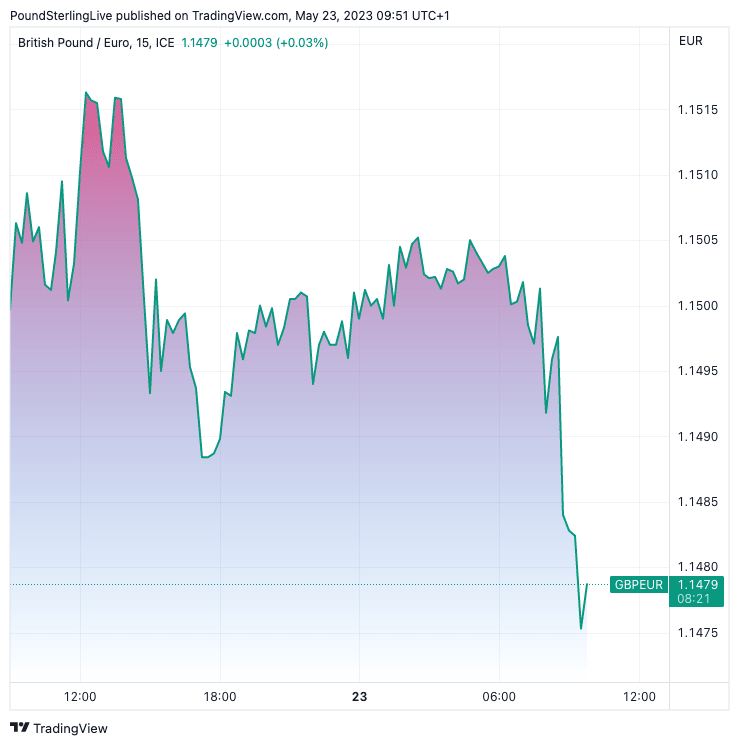Open the TradingView wordmark link

click(70, 728)
